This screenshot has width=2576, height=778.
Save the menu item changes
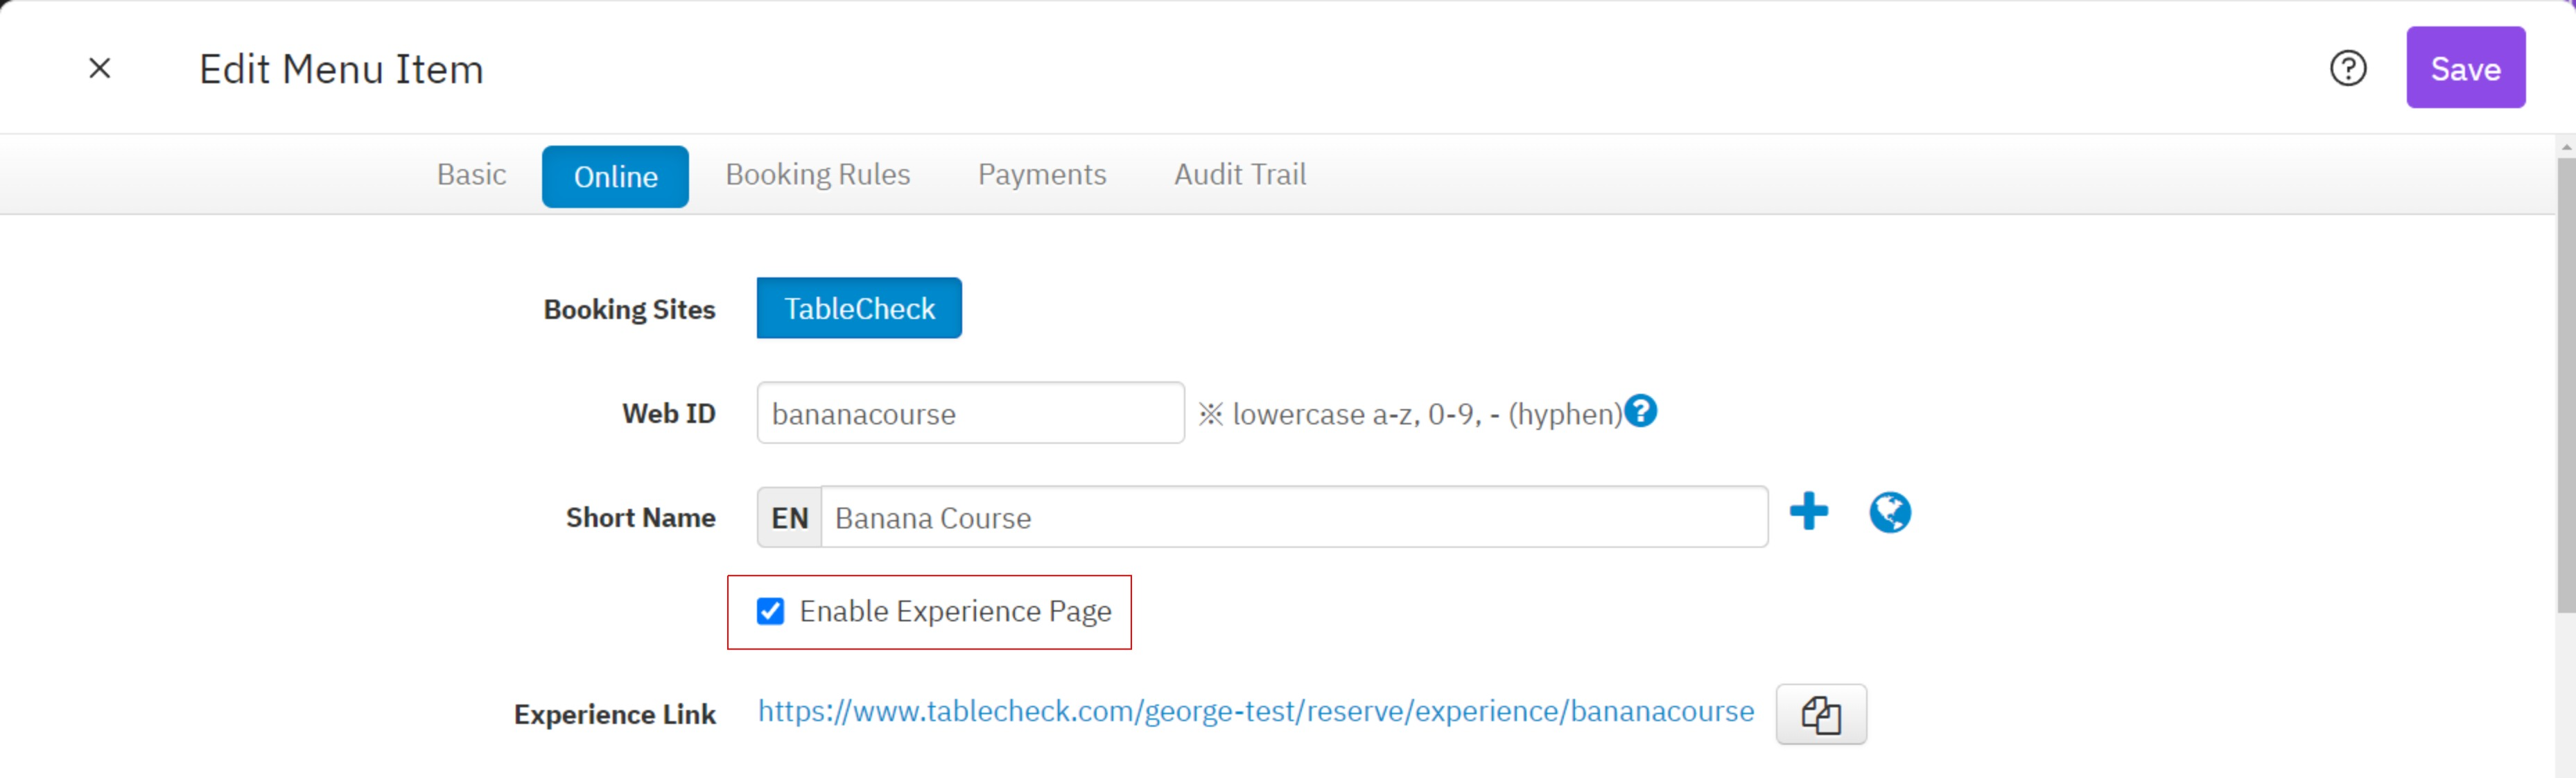(2465, 67)
